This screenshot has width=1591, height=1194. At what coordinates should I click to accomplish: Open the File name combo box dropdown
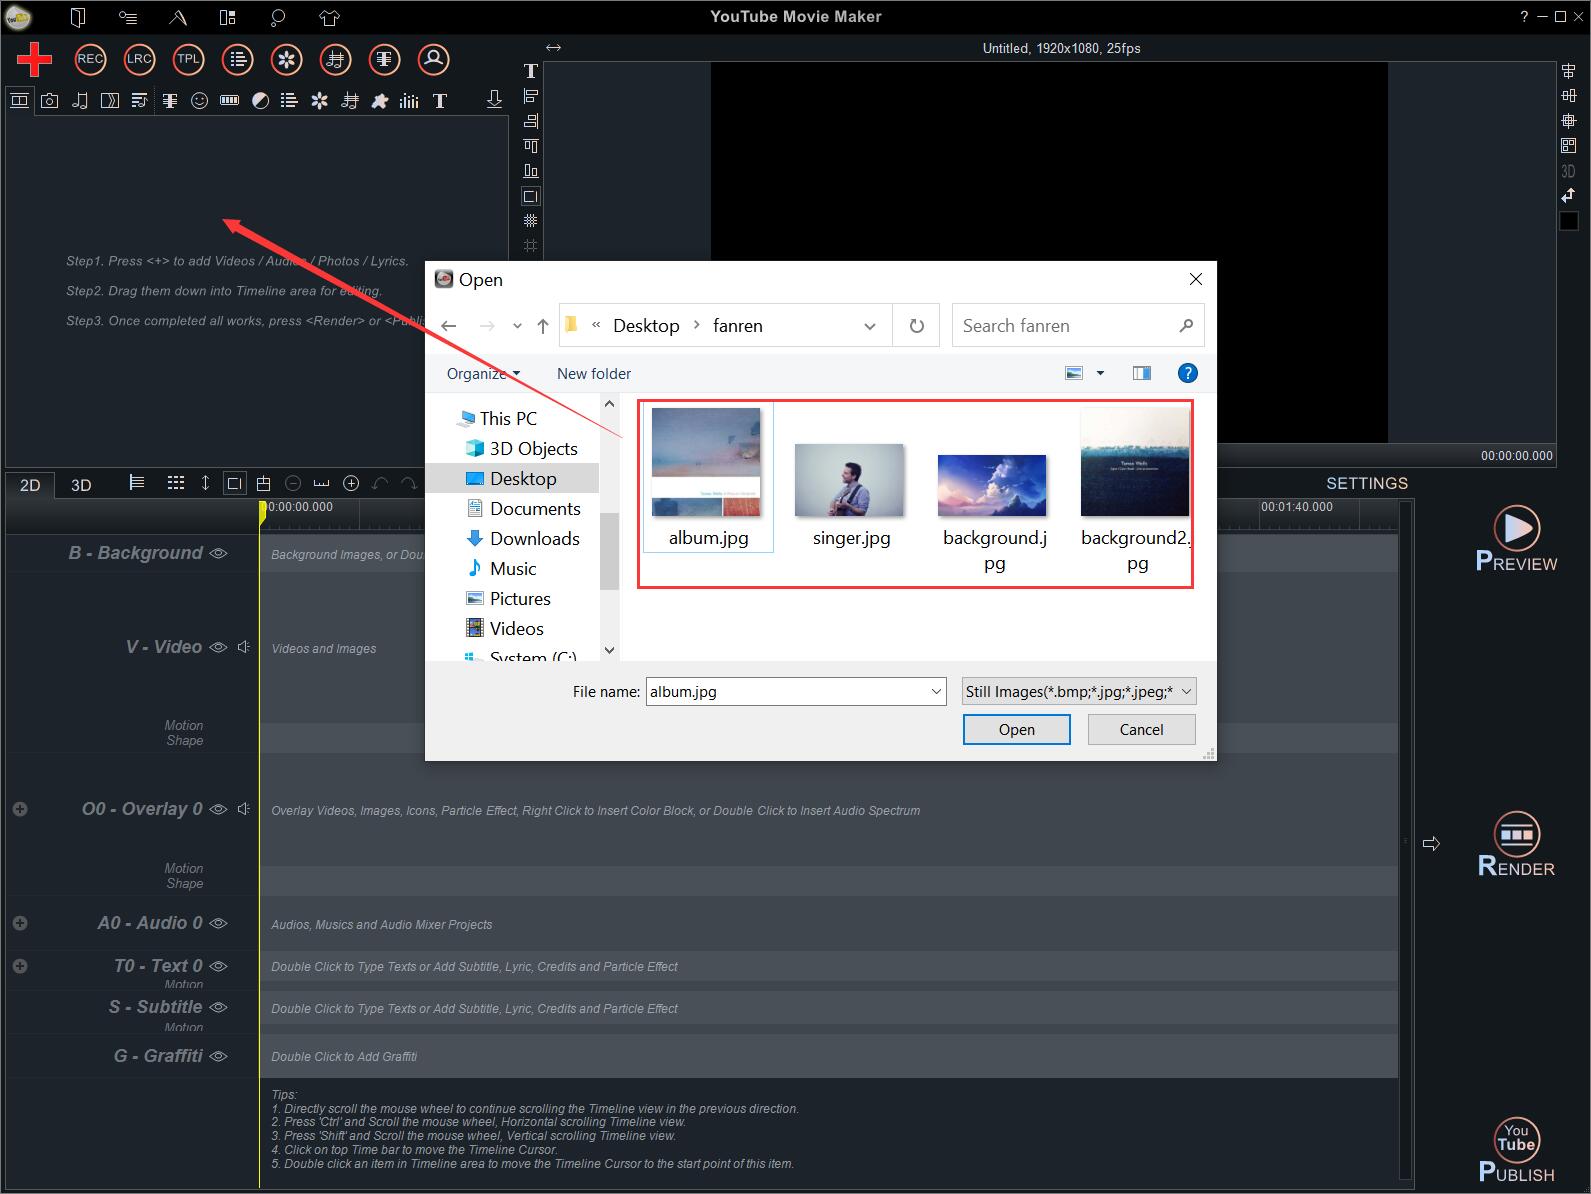[936, 691]
